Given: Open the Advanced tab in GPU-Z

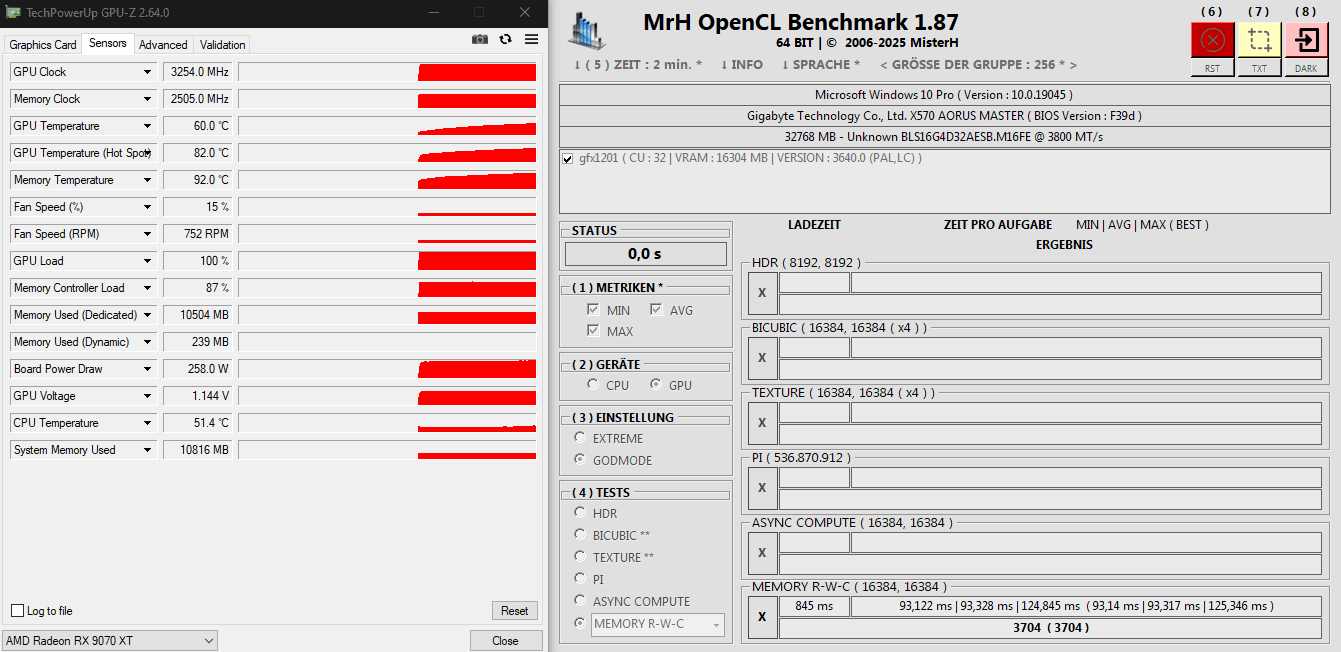Looking at the screenshot, I should click(x=163, y=45).
